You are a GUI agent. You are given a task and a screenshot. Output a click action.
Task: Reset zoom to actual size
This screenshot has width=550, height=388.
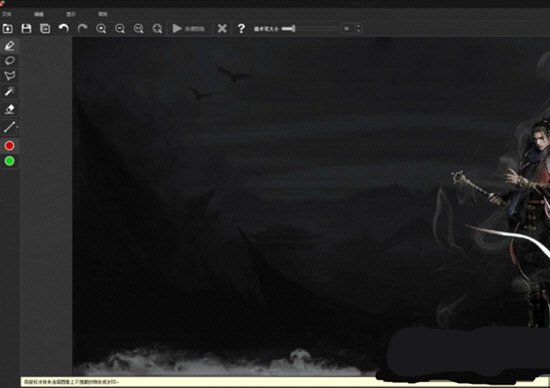(139, 28)
